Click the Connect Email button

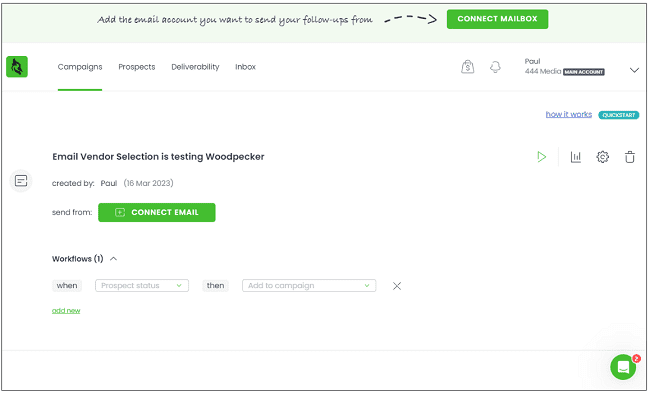pyautogui.click(x=157, y=213)
